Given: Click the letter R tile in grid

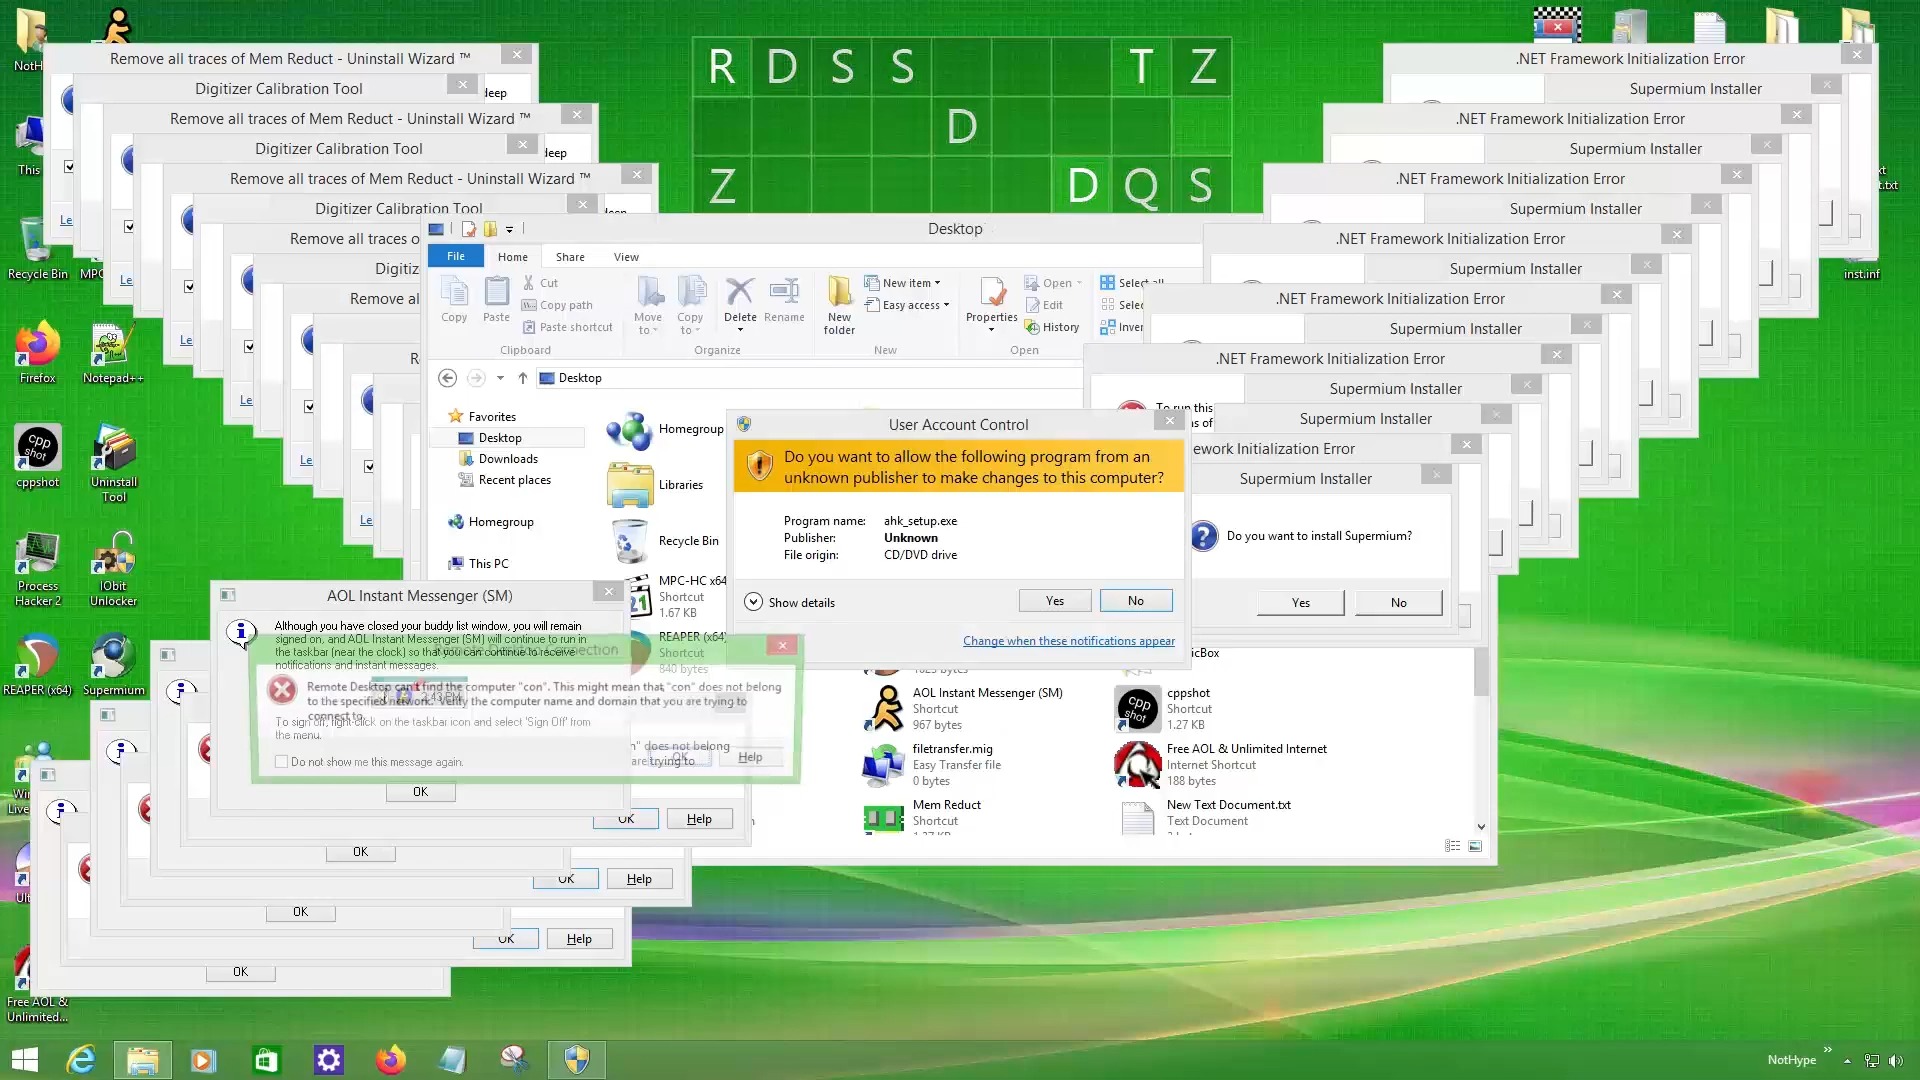Looking at the screenshot, I should (x=721, y=67).
